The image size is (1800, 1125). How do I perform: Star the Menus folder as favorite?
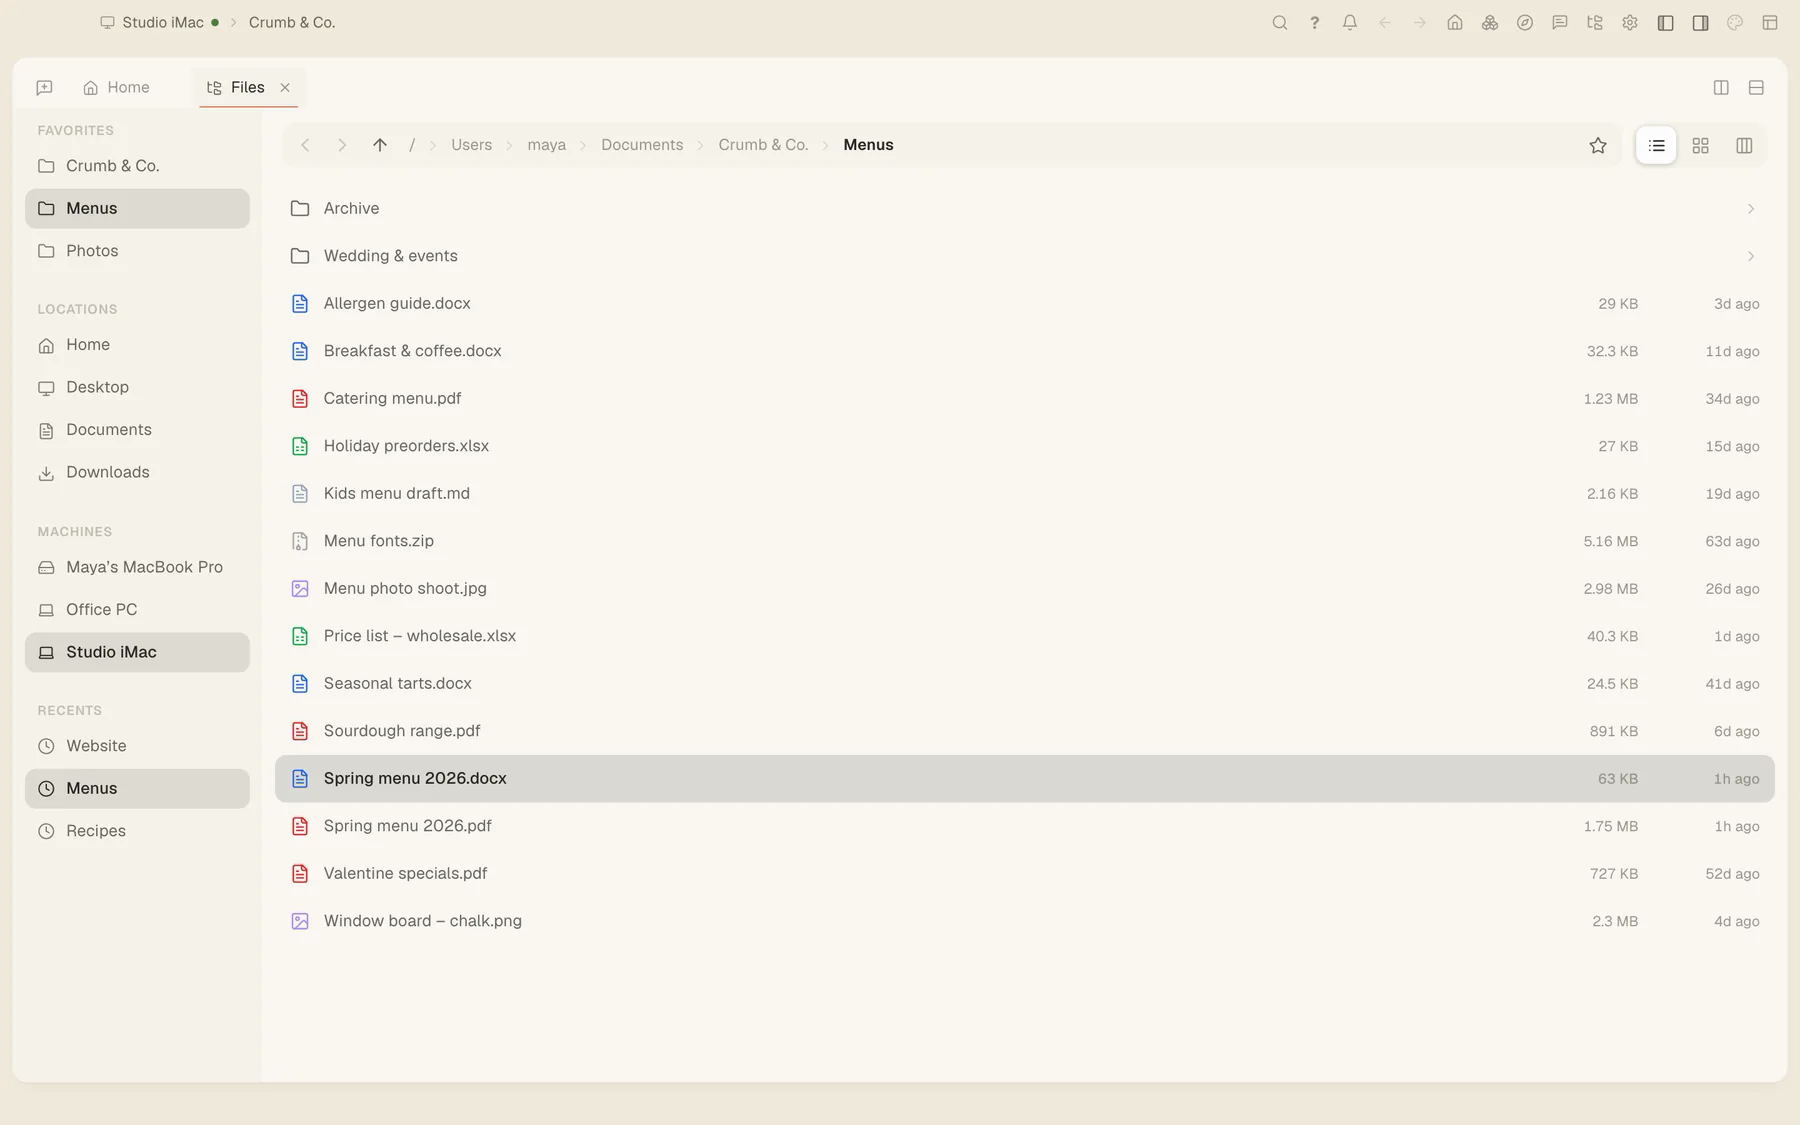pyautogui.click(x=1597, y=145)
